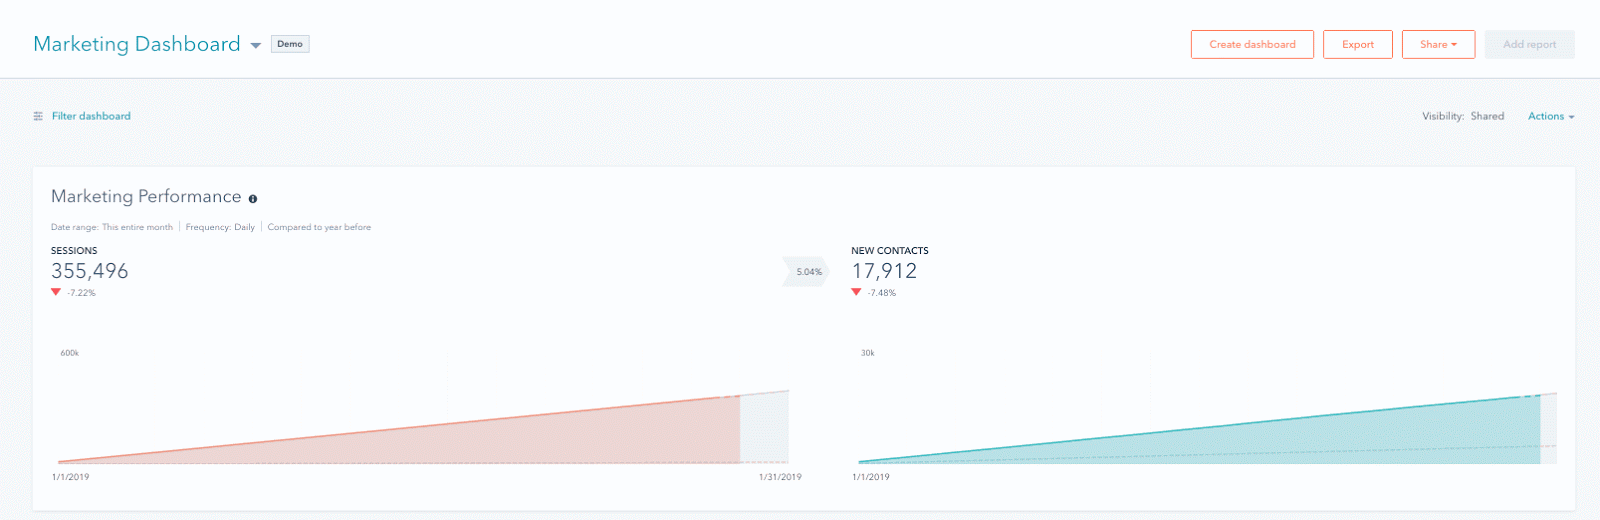Select the Marketing Performance report heading

pos(146,197)
